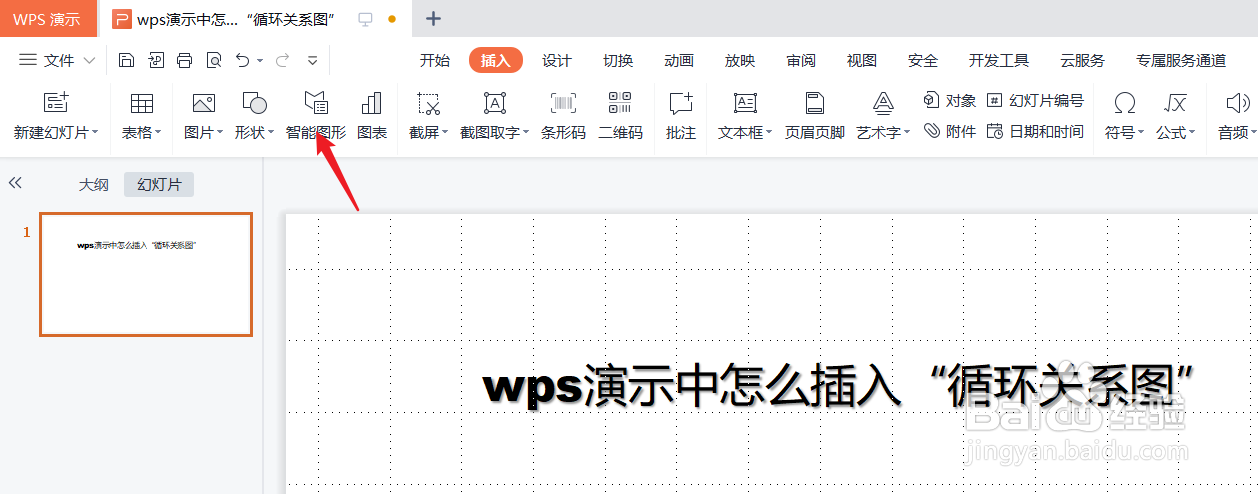Switch to the 动画 ribbon tab
The image size is (1258, 494).
[679, 61]
